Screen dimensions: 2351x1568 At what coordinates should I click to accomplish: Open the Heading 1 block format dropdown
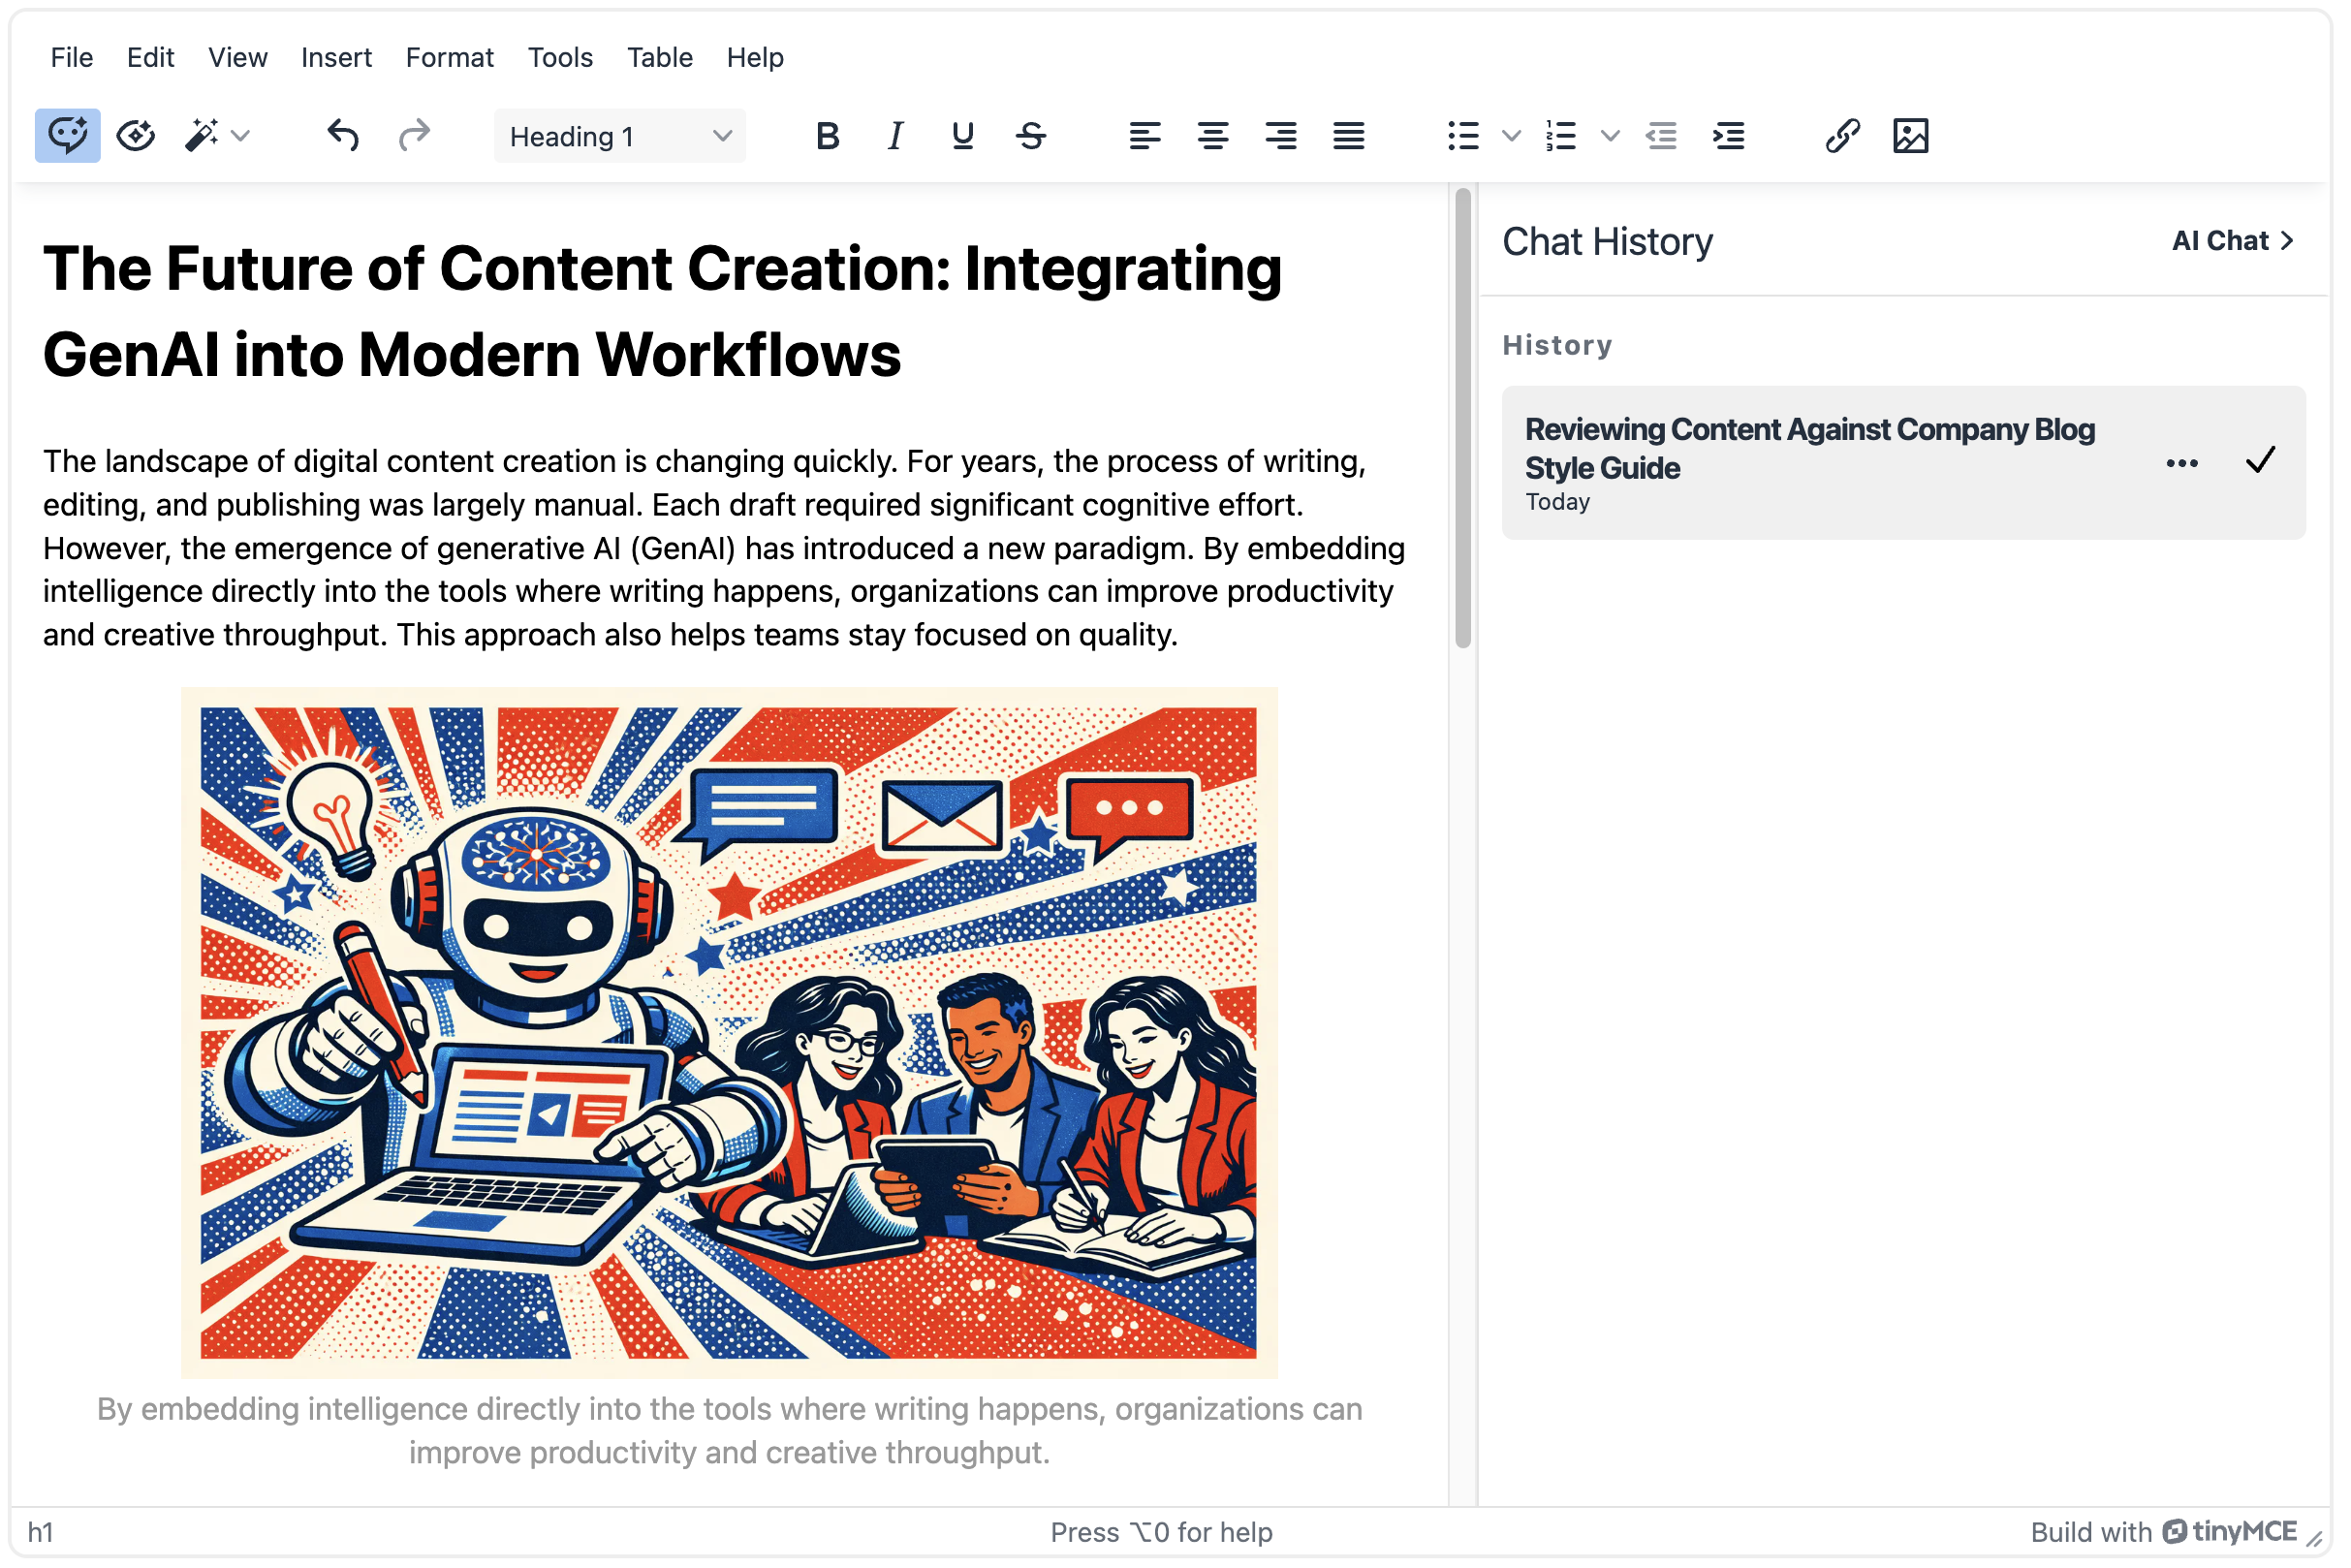click(620, 136)
